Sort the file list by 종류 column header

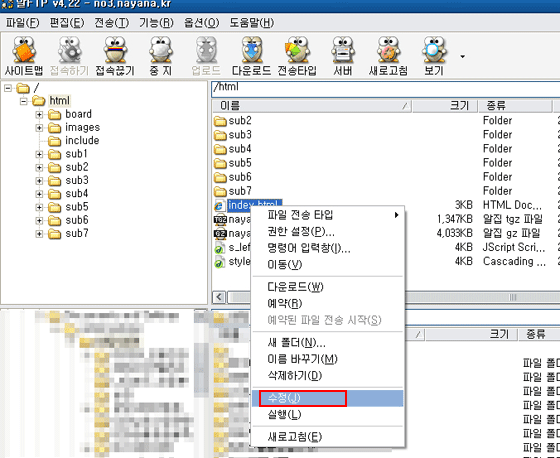click(515, 106)
